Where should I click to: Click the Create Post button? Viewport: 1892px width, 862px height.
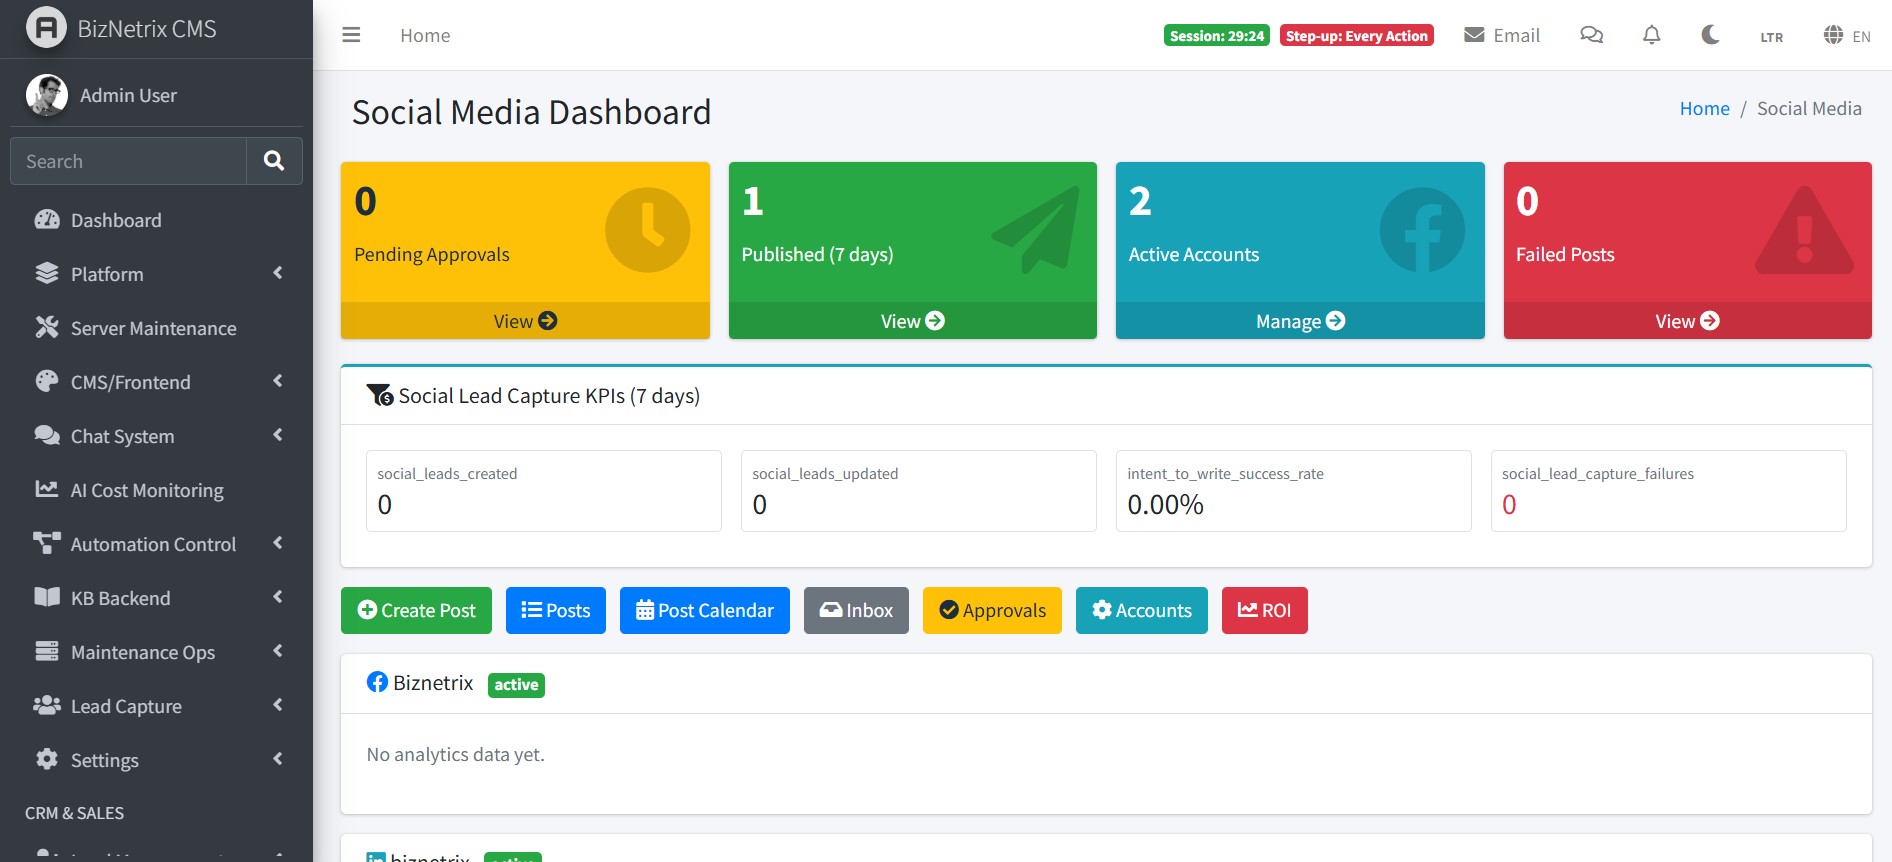(416, 610)
